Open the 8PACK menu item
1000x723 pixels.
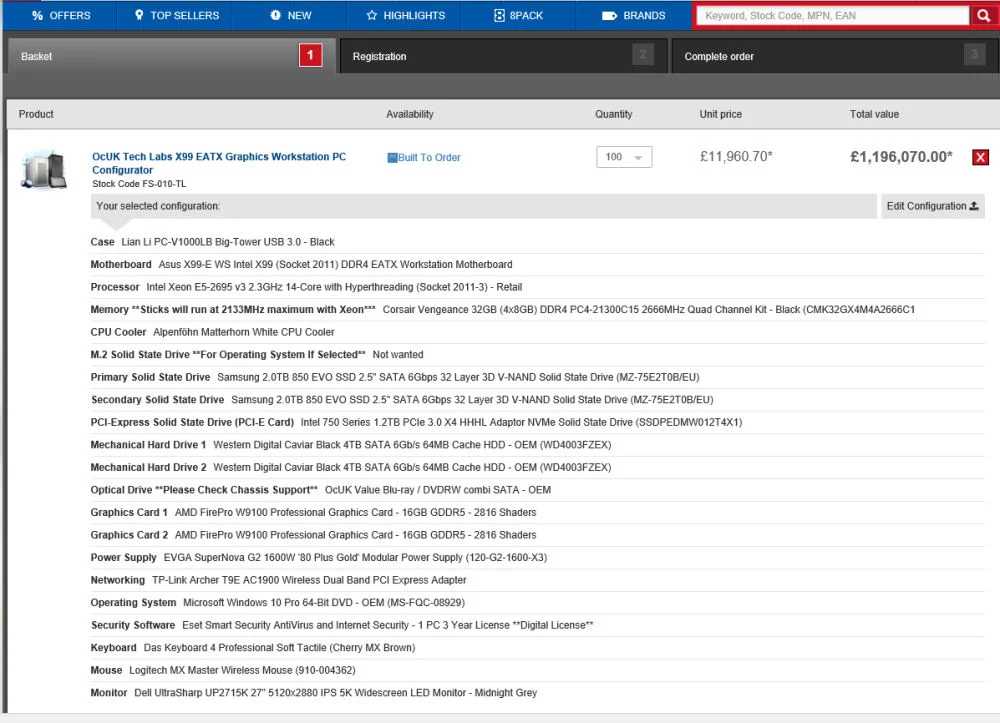(518, 15)
